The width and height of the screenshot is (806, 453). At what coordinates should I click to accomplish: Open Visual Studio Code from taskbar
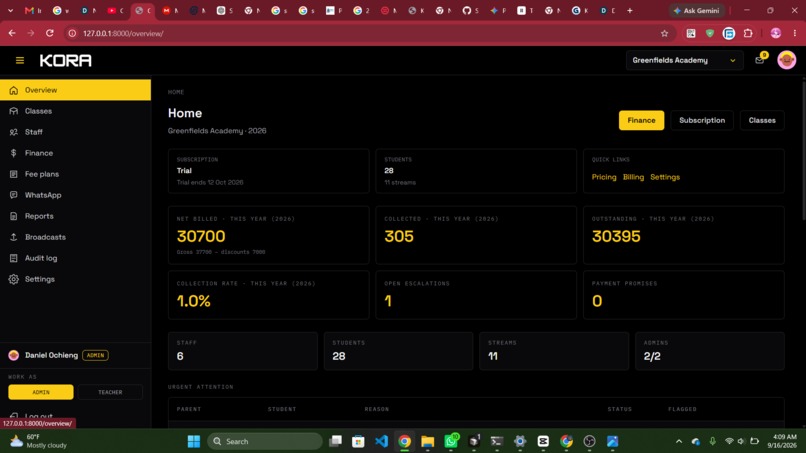[x=381, y=441]
